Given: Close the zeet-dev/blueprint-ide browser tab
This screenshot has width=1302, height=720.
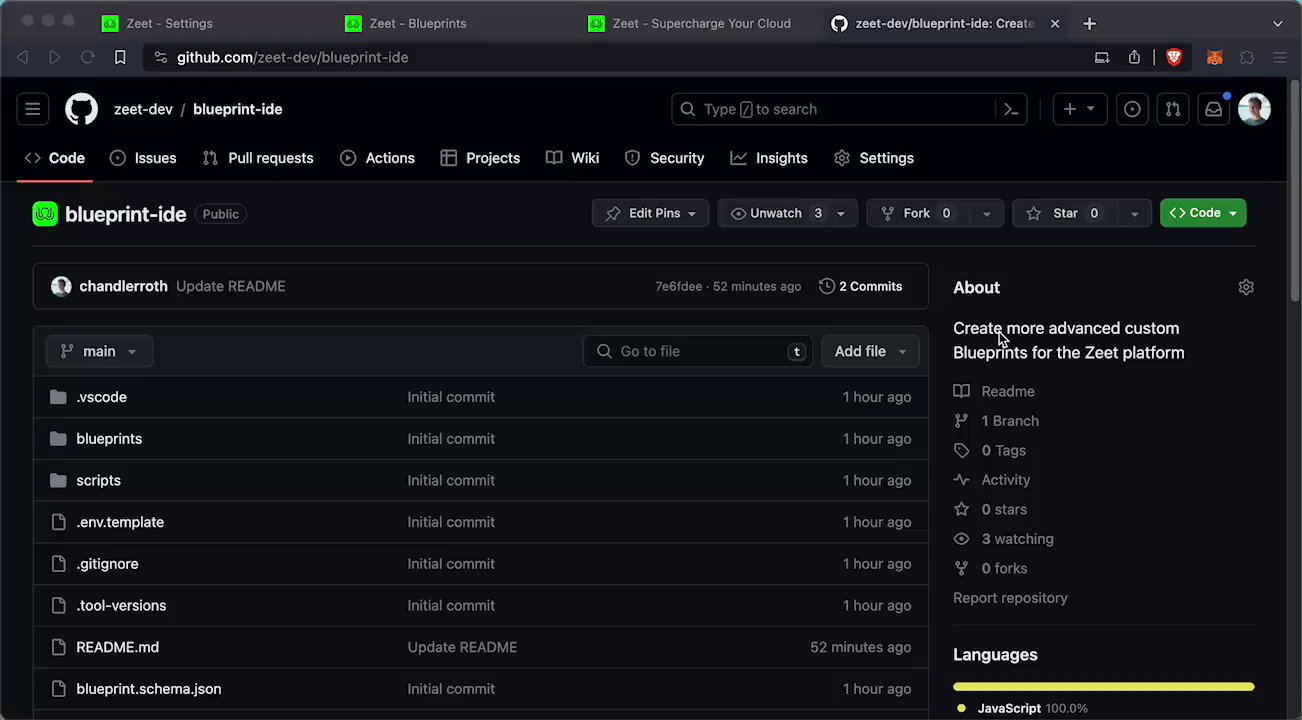Looking at the screenshot, I should (1054, 23).
